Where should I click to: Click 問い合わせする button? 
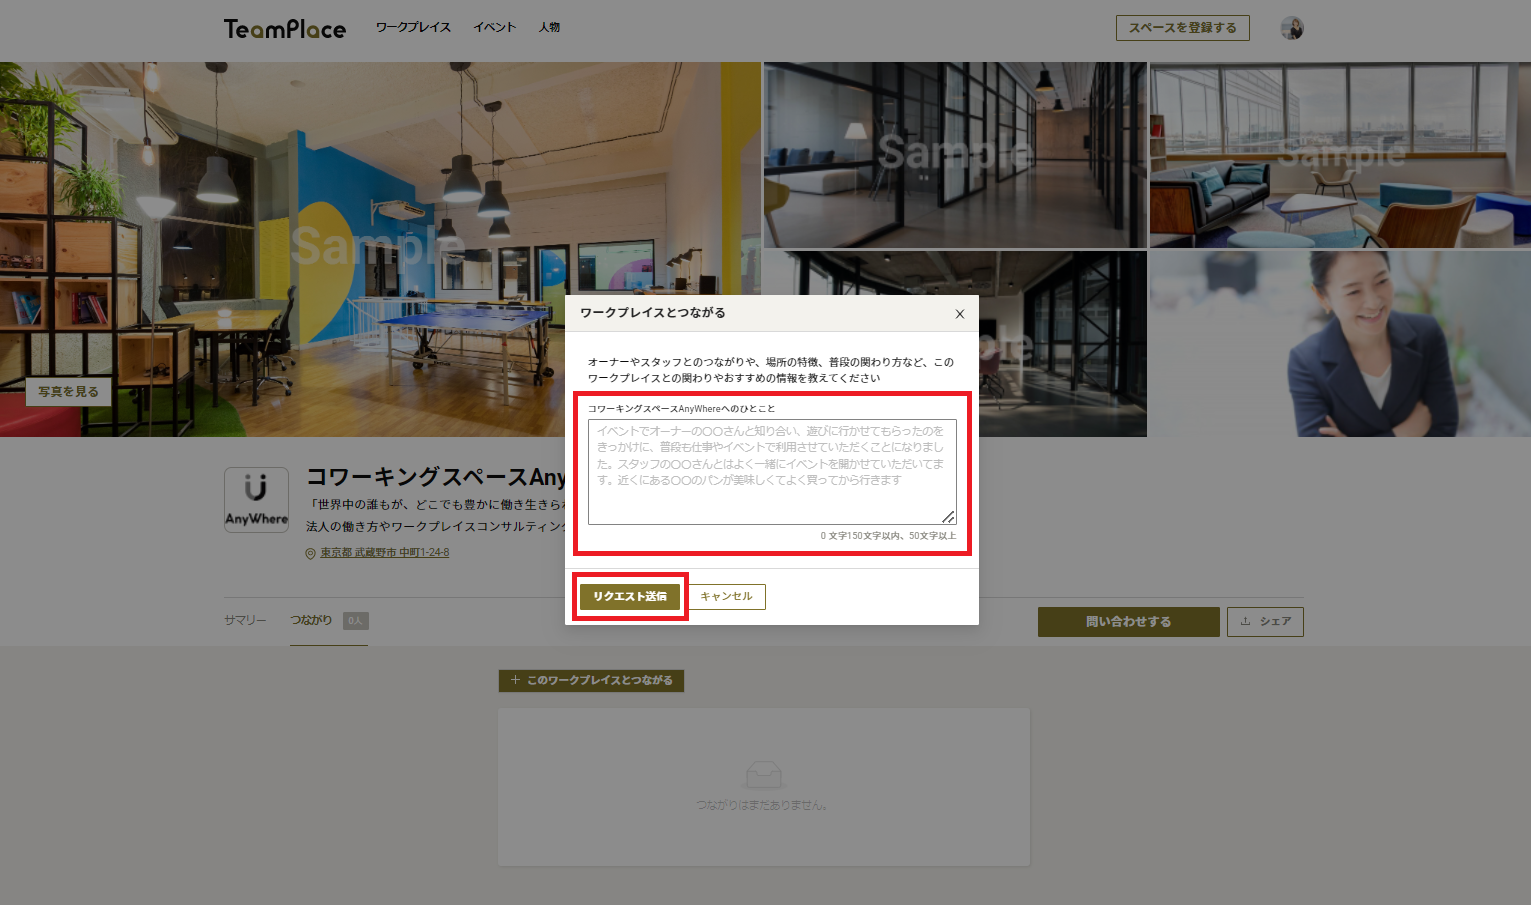pos(1128,622)
